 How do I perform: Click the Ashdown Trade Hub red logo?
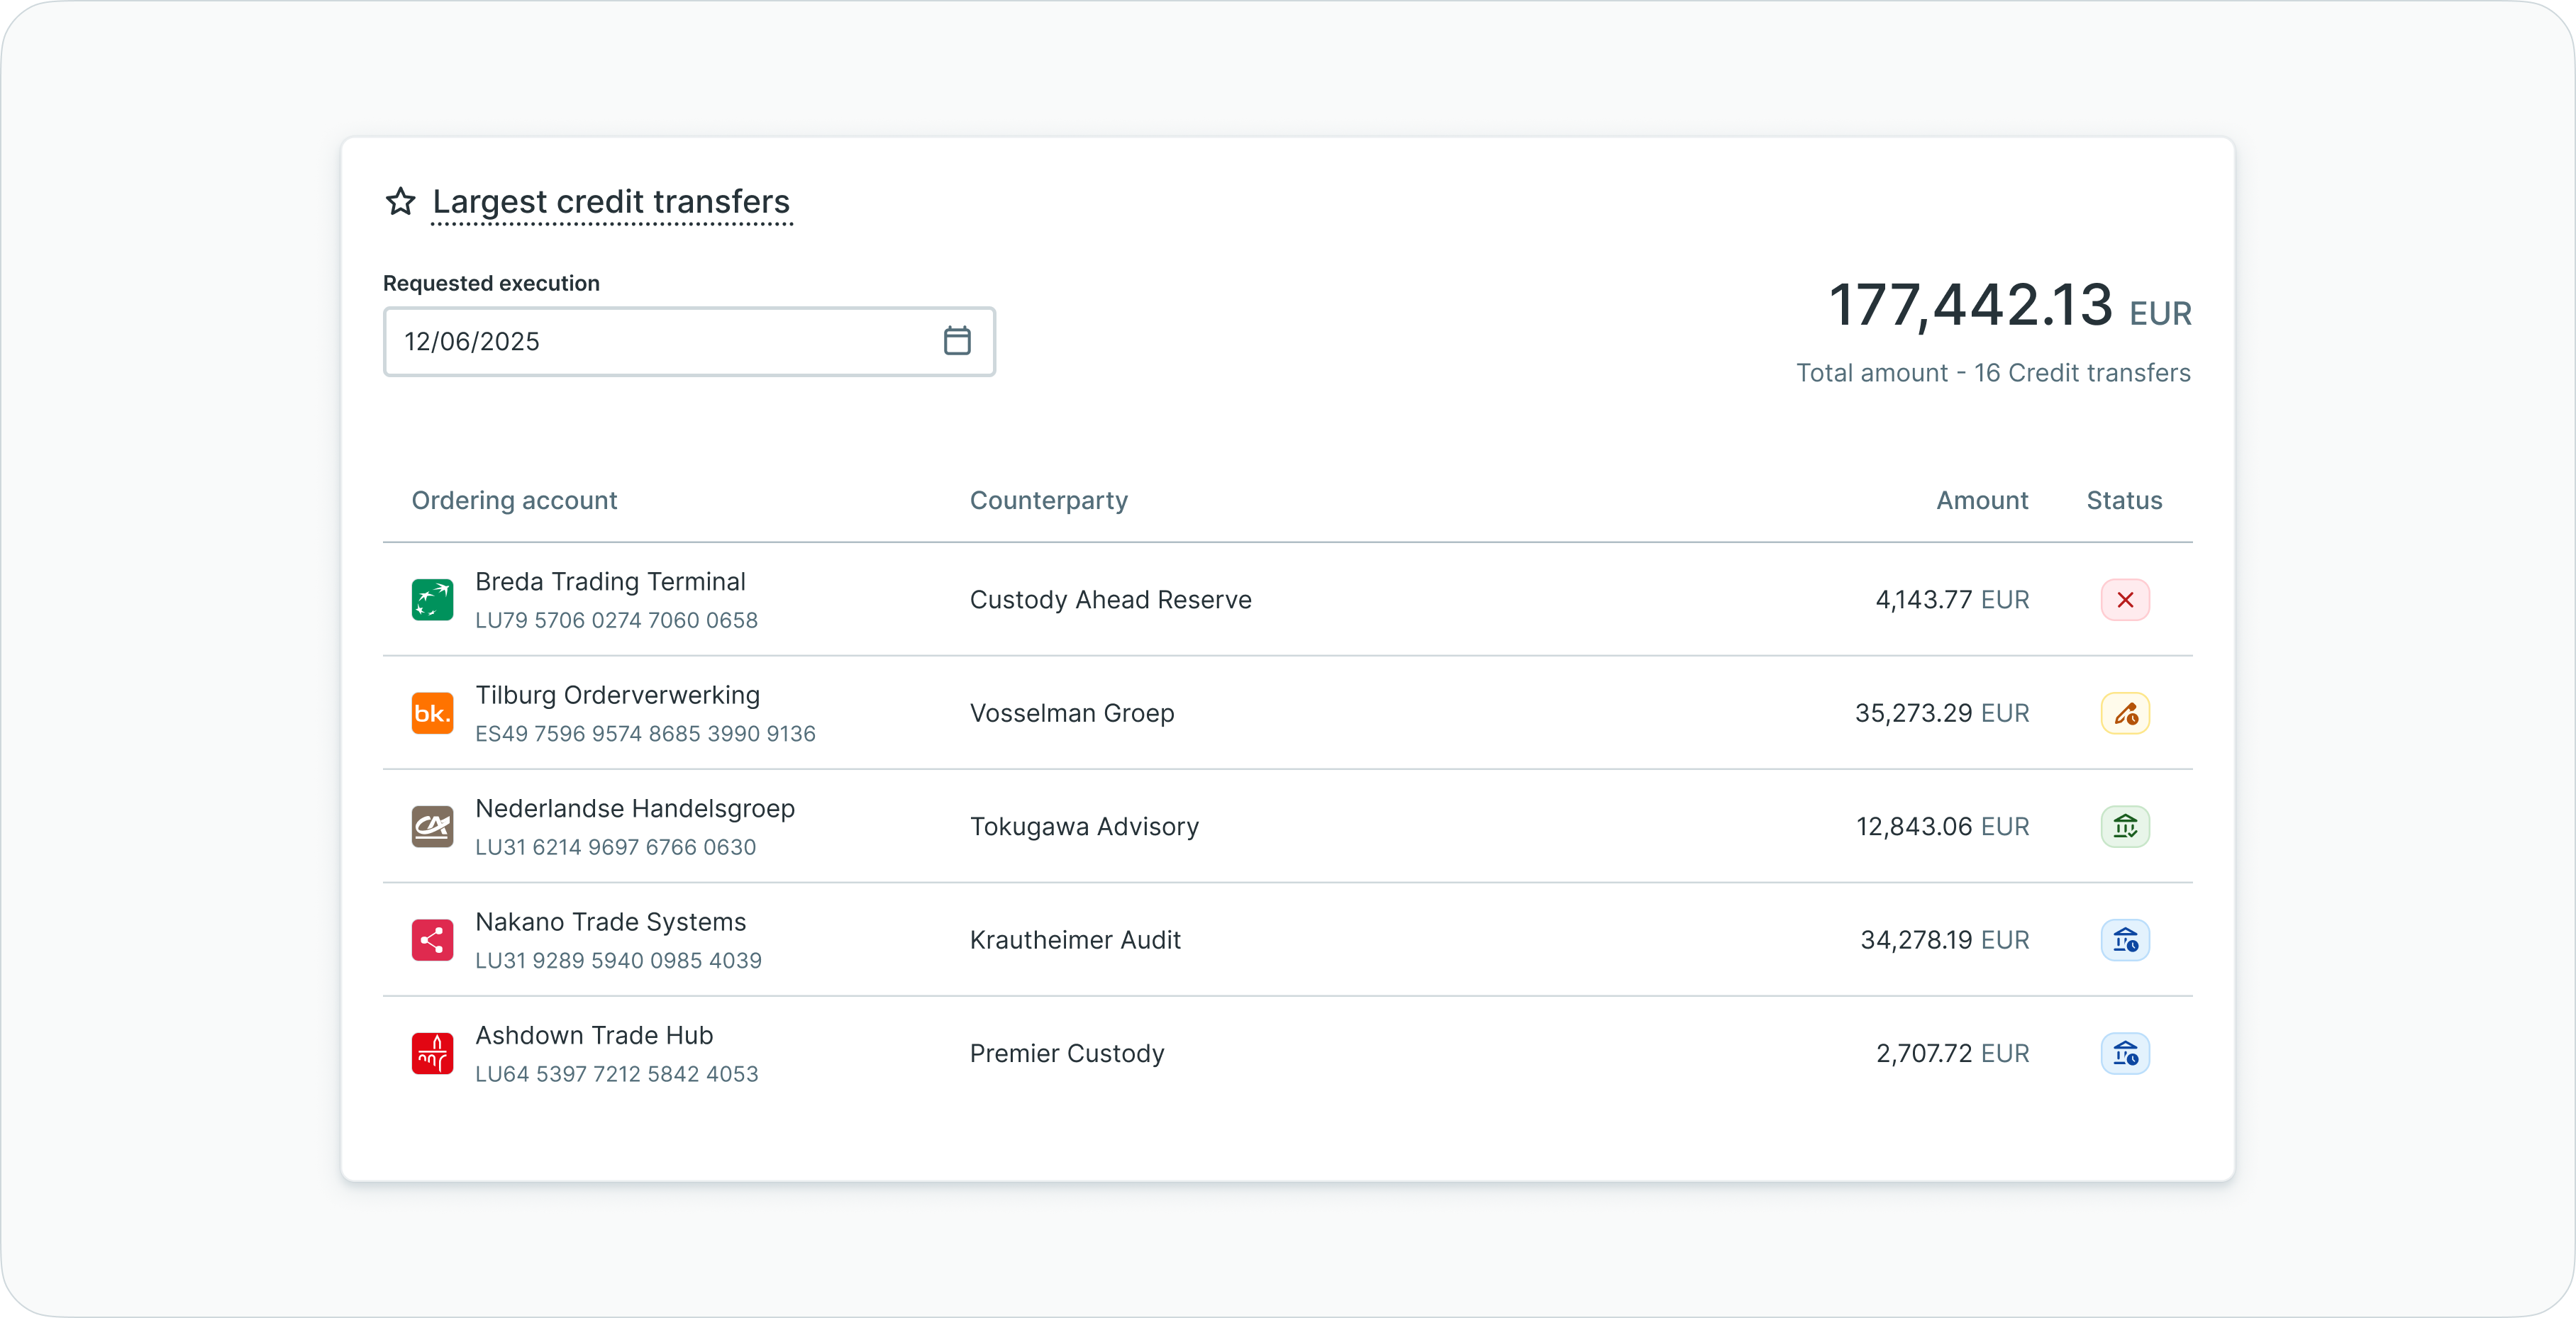(x=432, y=1053)
